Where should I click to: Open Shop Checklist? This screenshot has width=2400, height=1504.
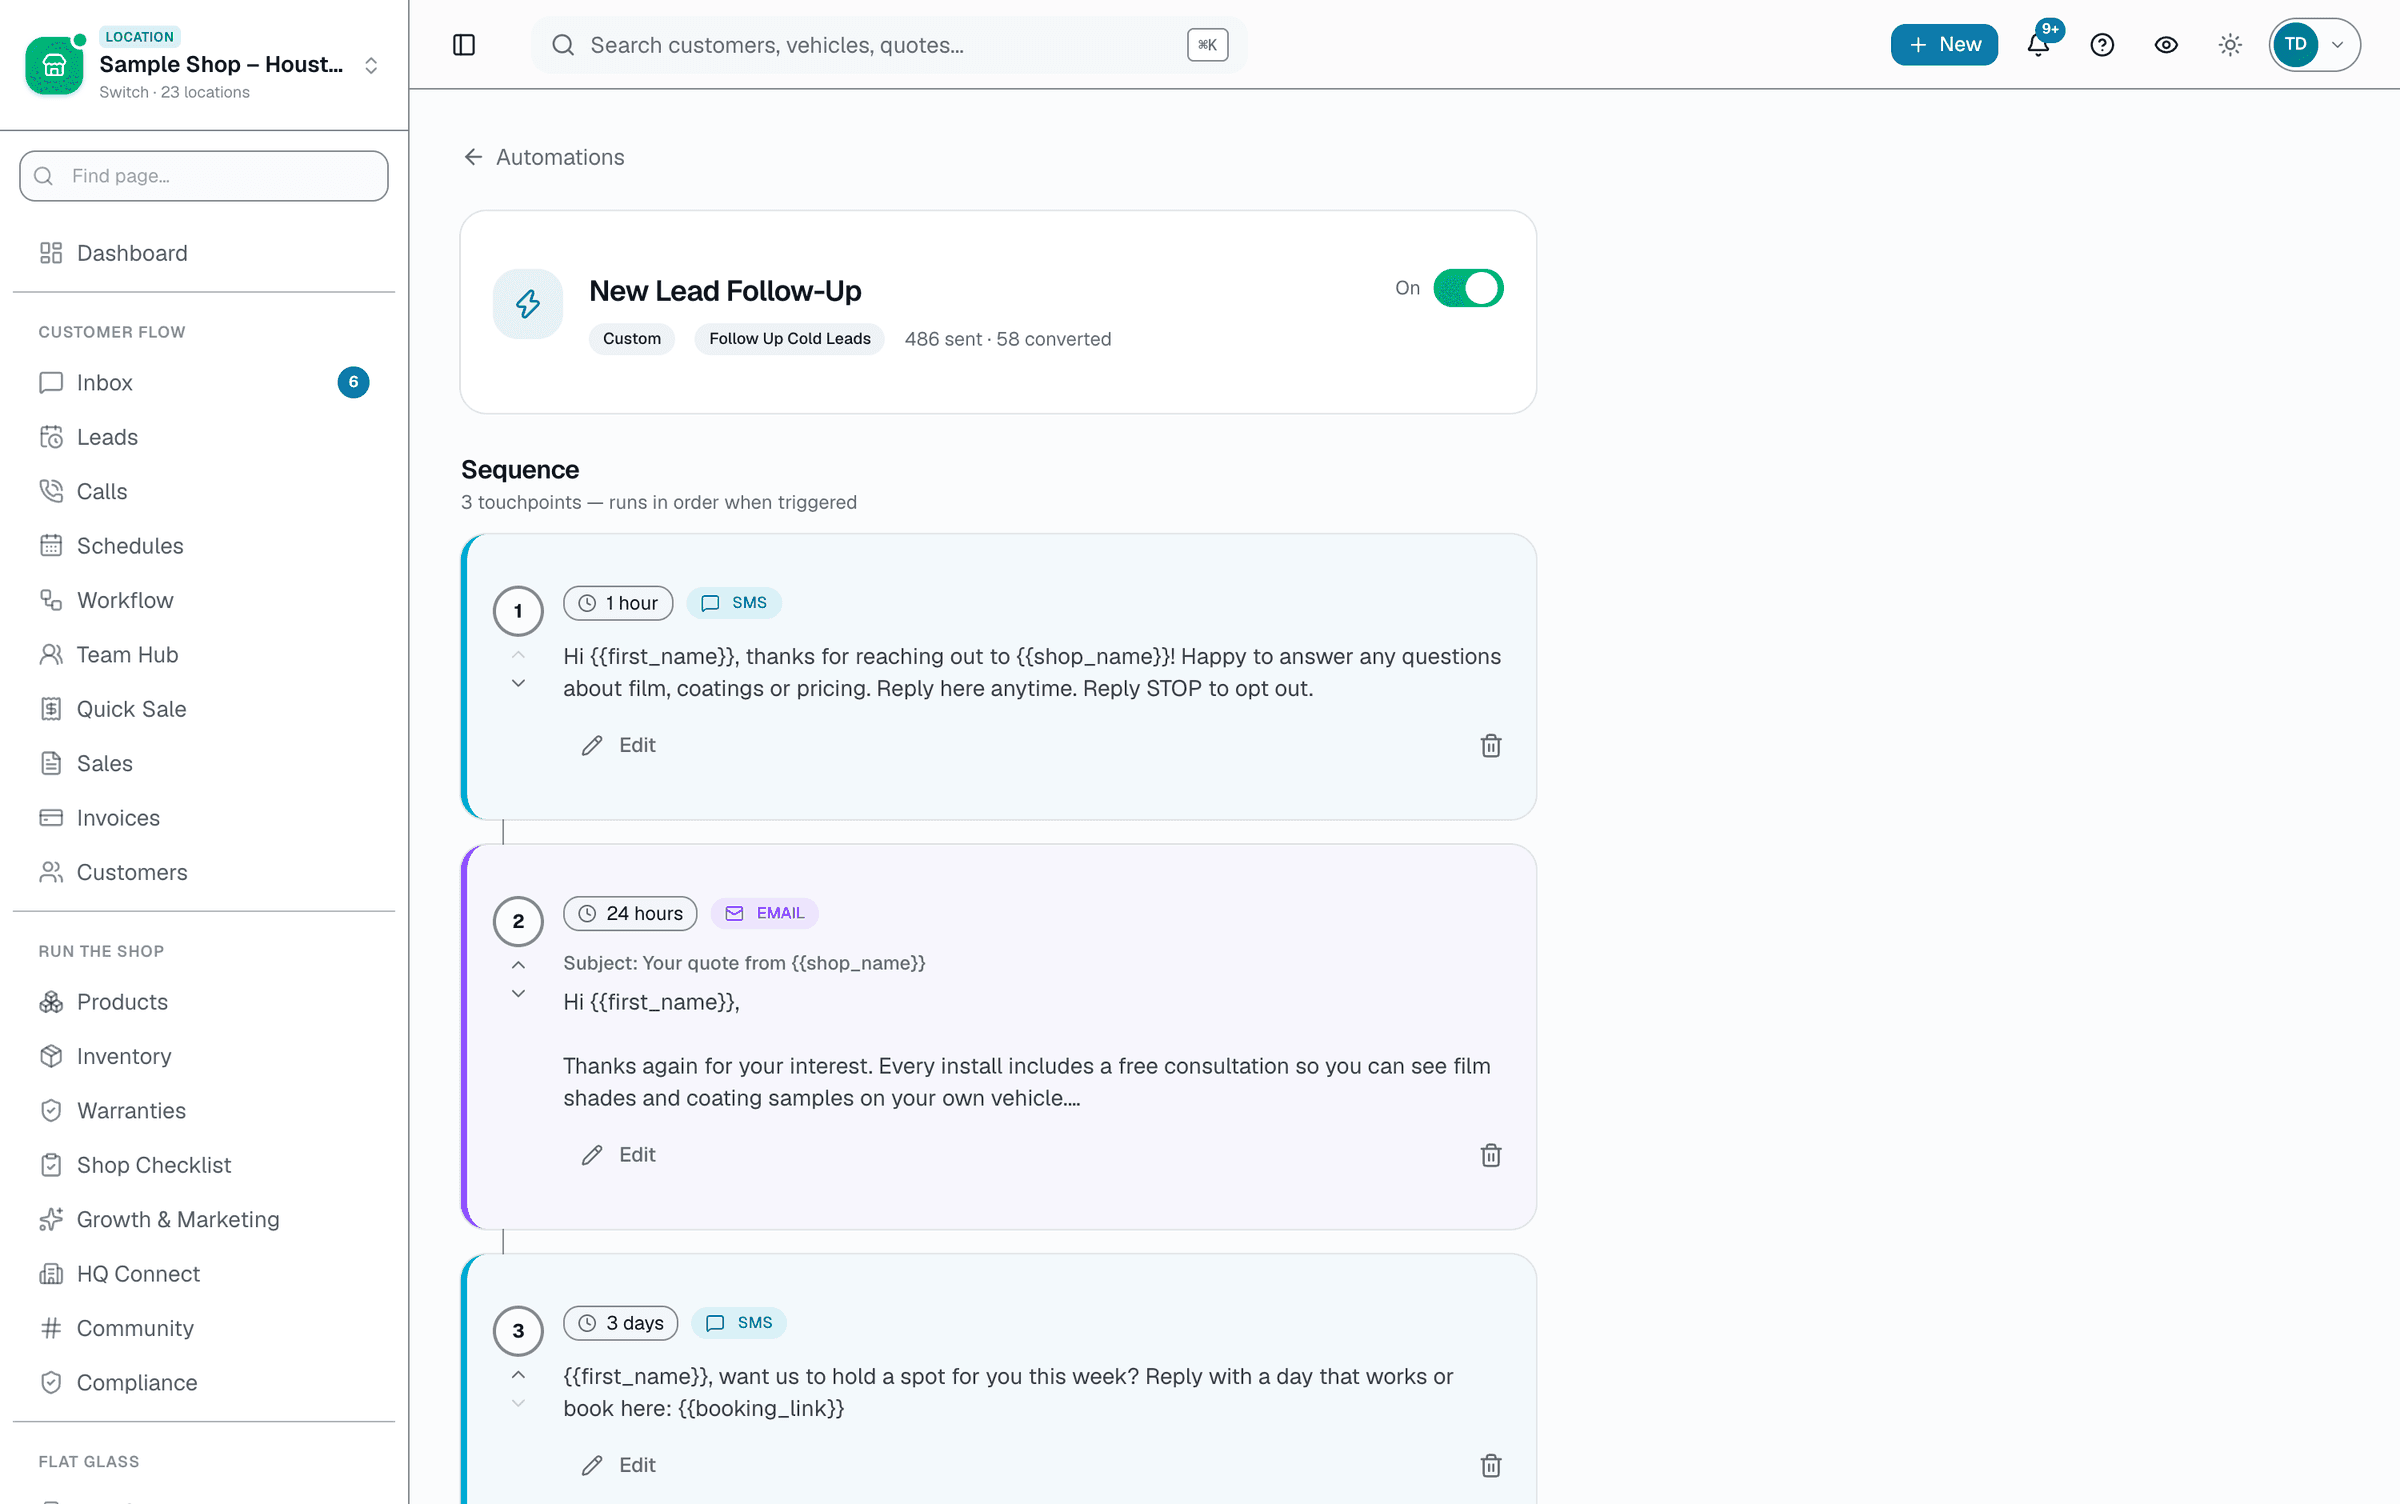point(204,1165)
